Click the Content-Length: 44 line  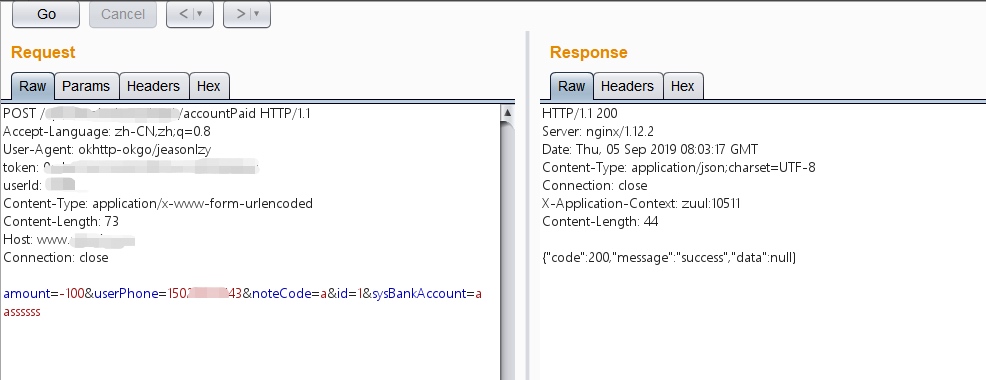(601, 221)
